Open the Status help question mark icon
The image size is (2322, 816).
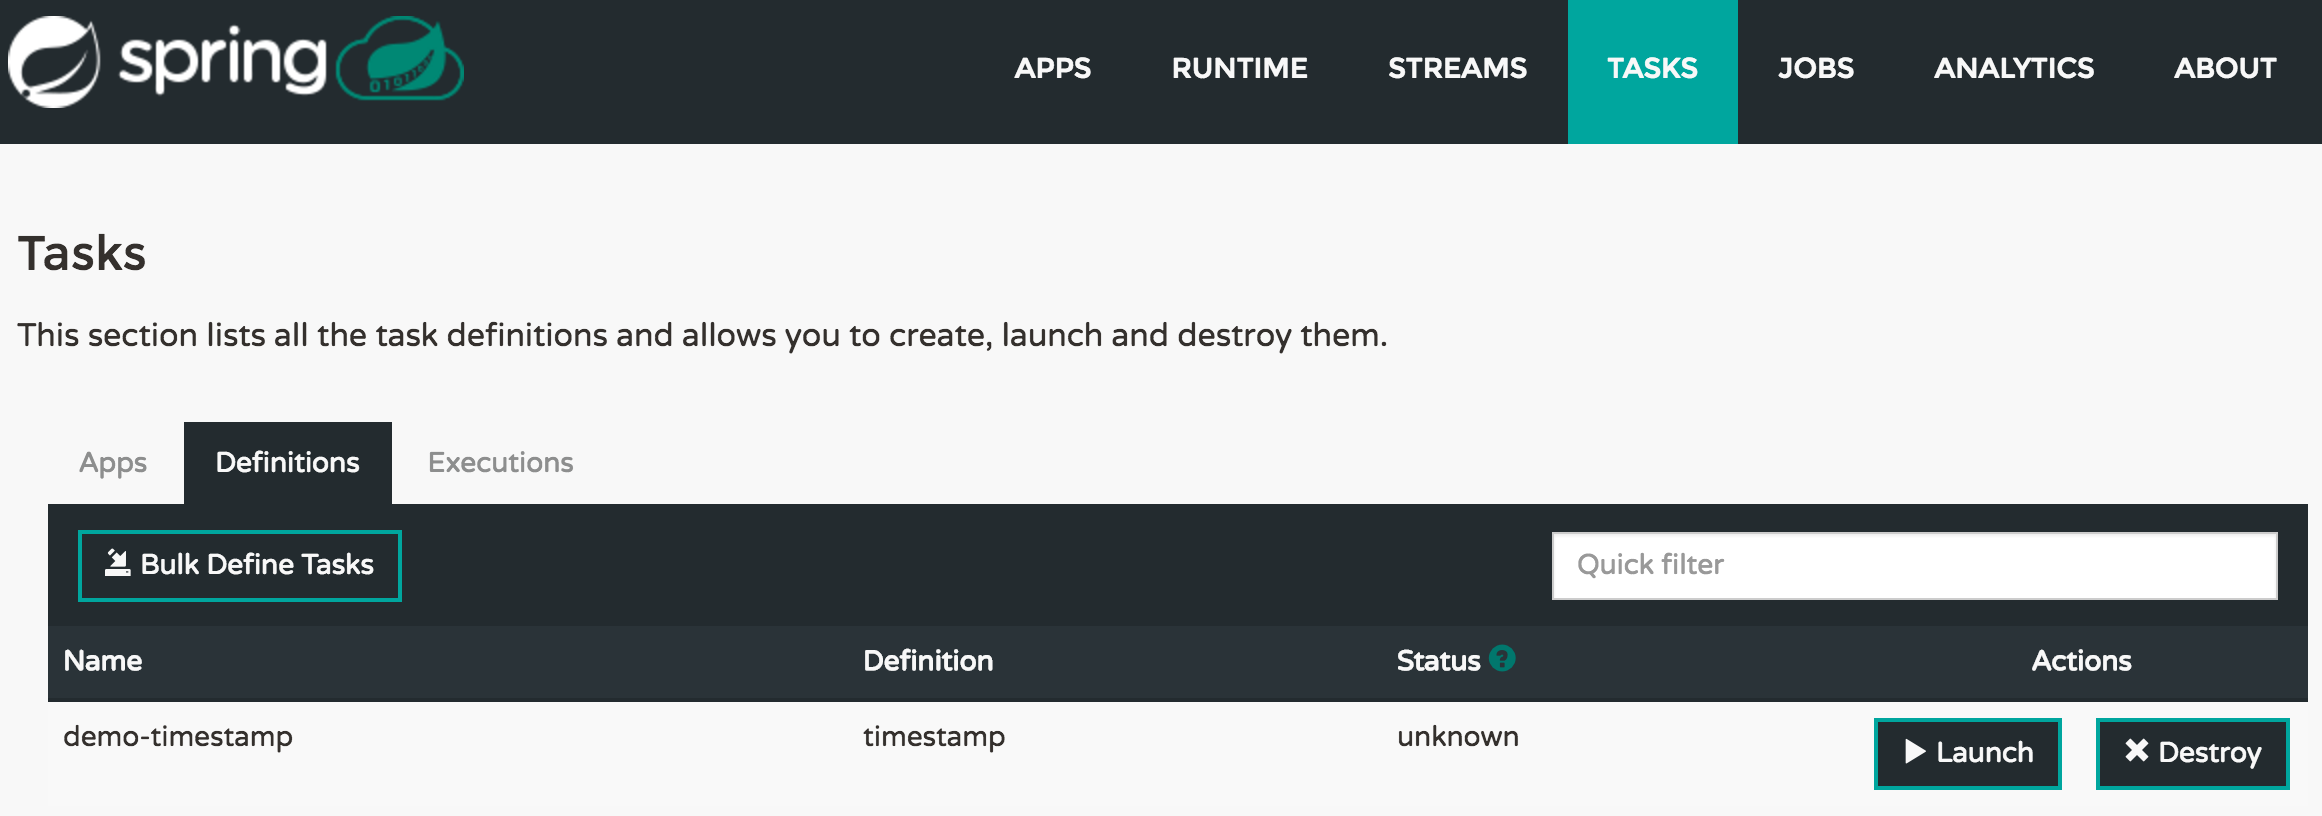(1502, 658)
